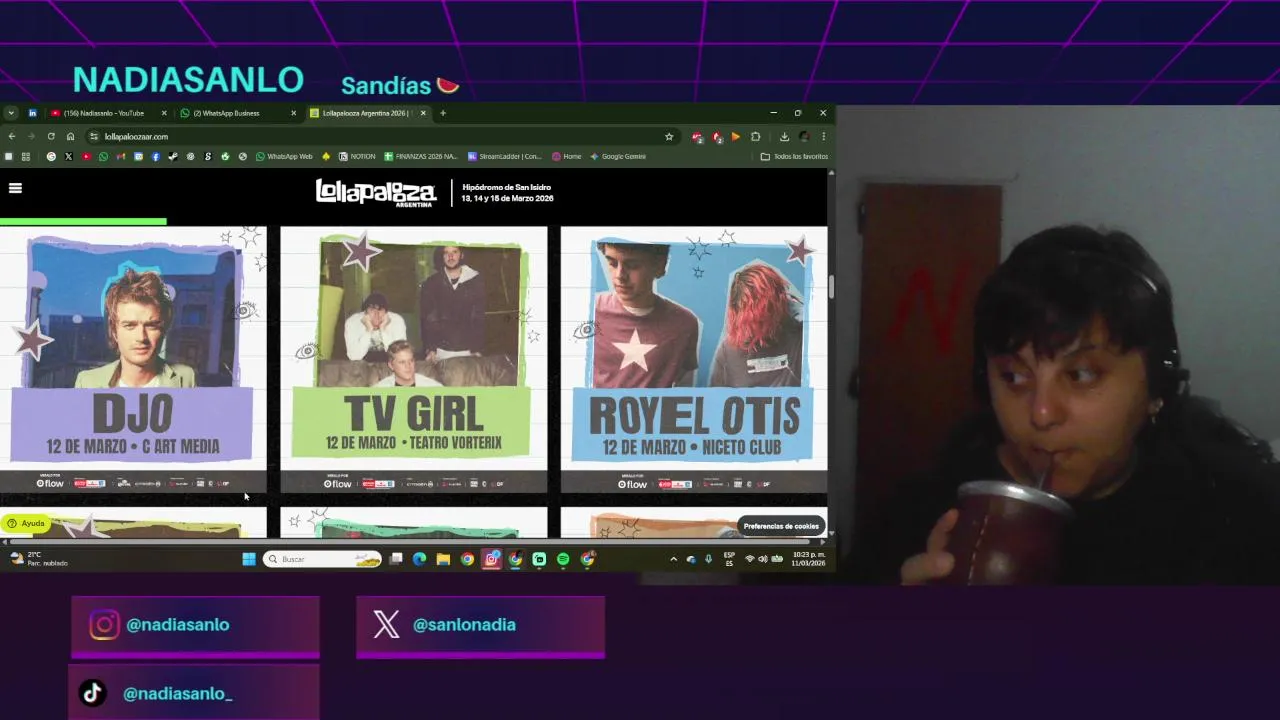Open the Steam bookmark icon

[173, 156]
